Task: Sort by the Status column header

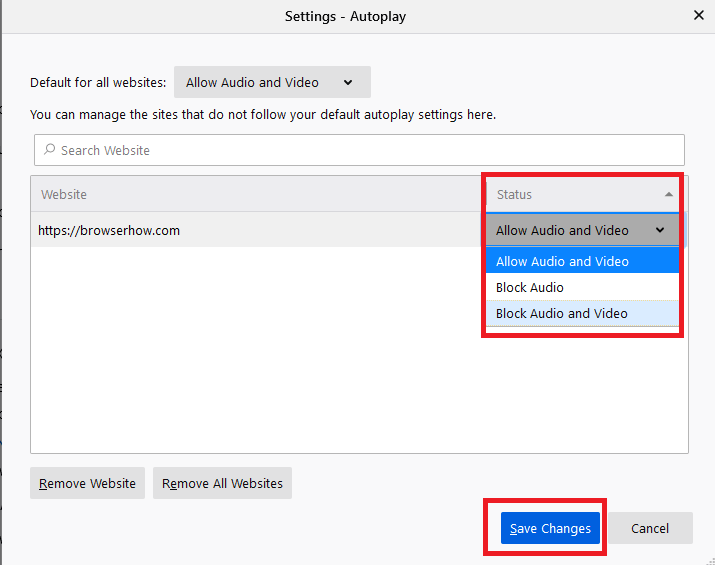Action: (x=582, y=194)
